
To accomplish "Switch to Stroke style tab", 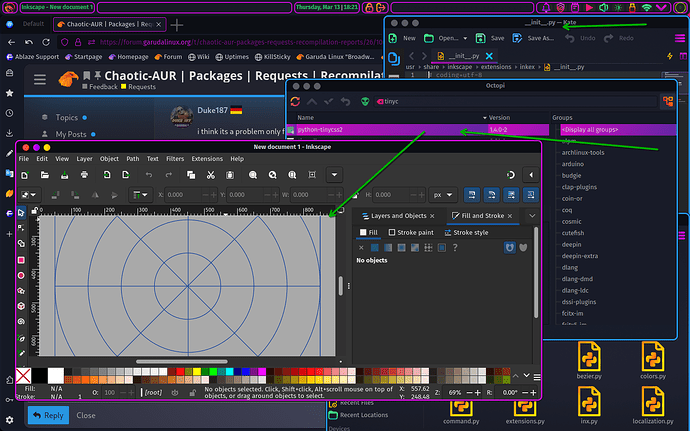I will point(466,232).
